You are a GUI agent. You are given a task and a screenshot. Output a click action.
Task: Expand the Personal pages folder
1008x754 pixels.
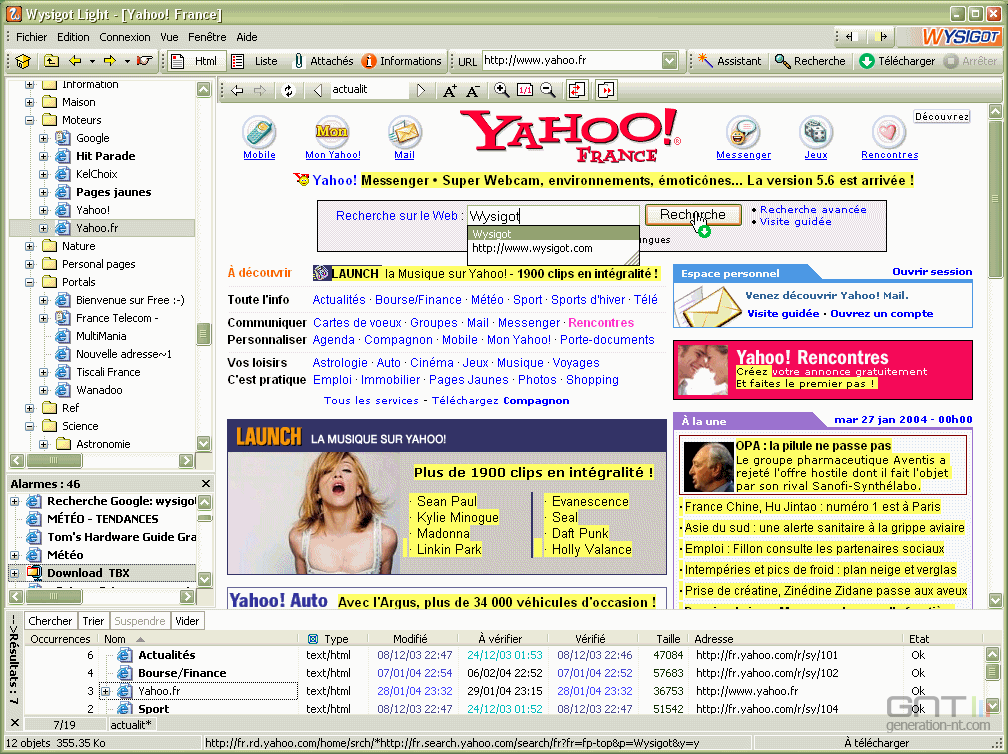point(30,264)
